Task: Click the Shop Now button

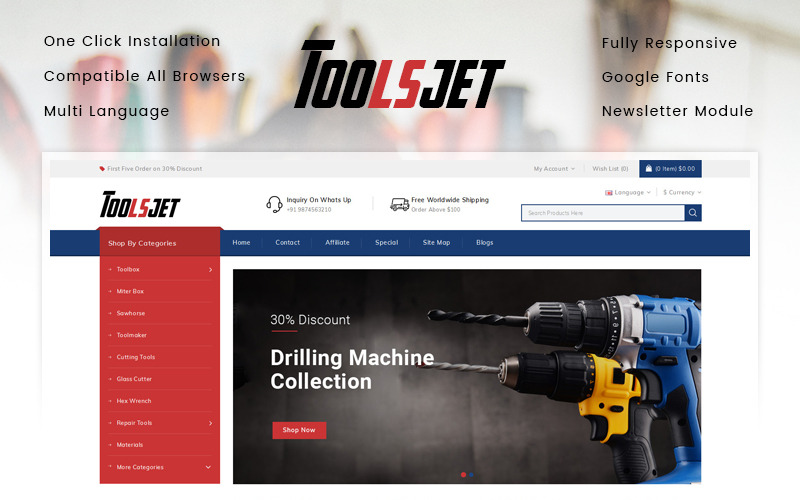Action: 299,430
